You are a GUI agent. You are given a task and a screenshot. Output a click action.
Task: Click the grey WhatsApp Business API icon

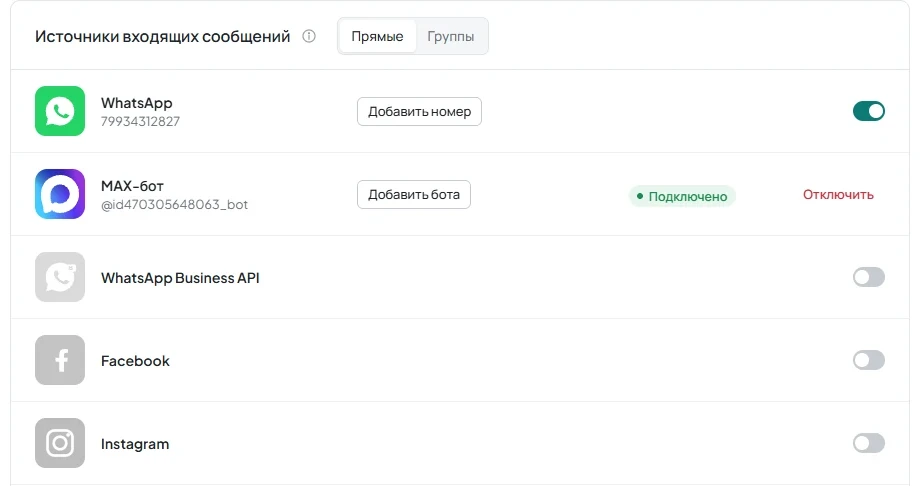[60, 277]
